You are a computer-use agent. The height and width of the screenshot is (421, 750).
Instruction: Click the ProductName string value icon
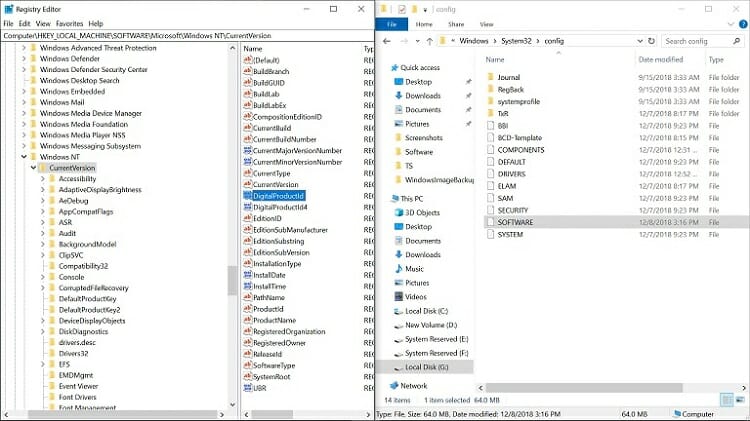coord(247,320)
